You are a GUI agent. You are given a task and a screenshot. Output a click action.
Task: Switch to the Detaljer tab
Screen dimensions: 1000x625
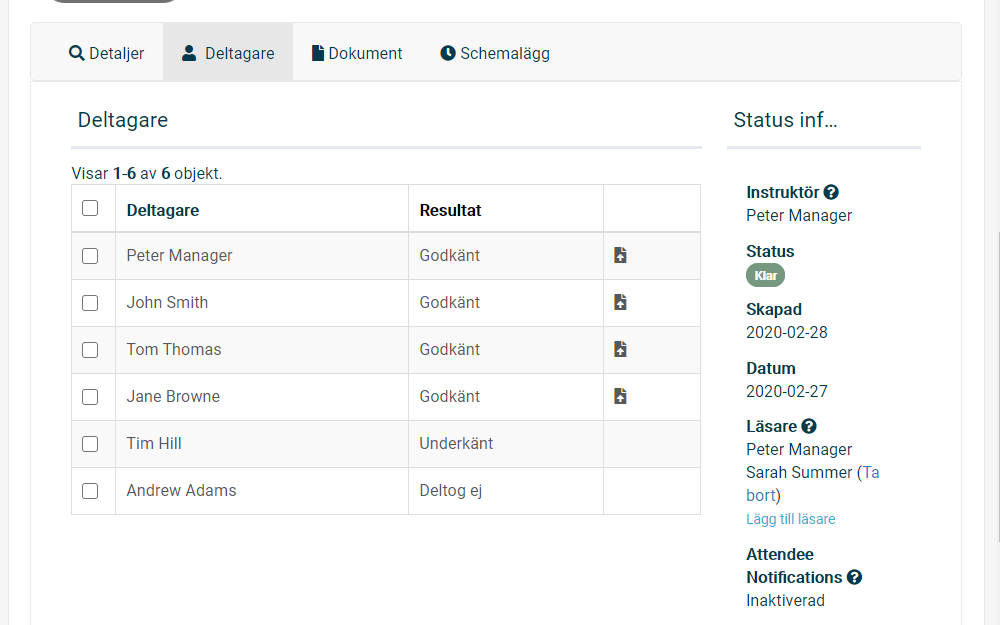click(107, 53)
